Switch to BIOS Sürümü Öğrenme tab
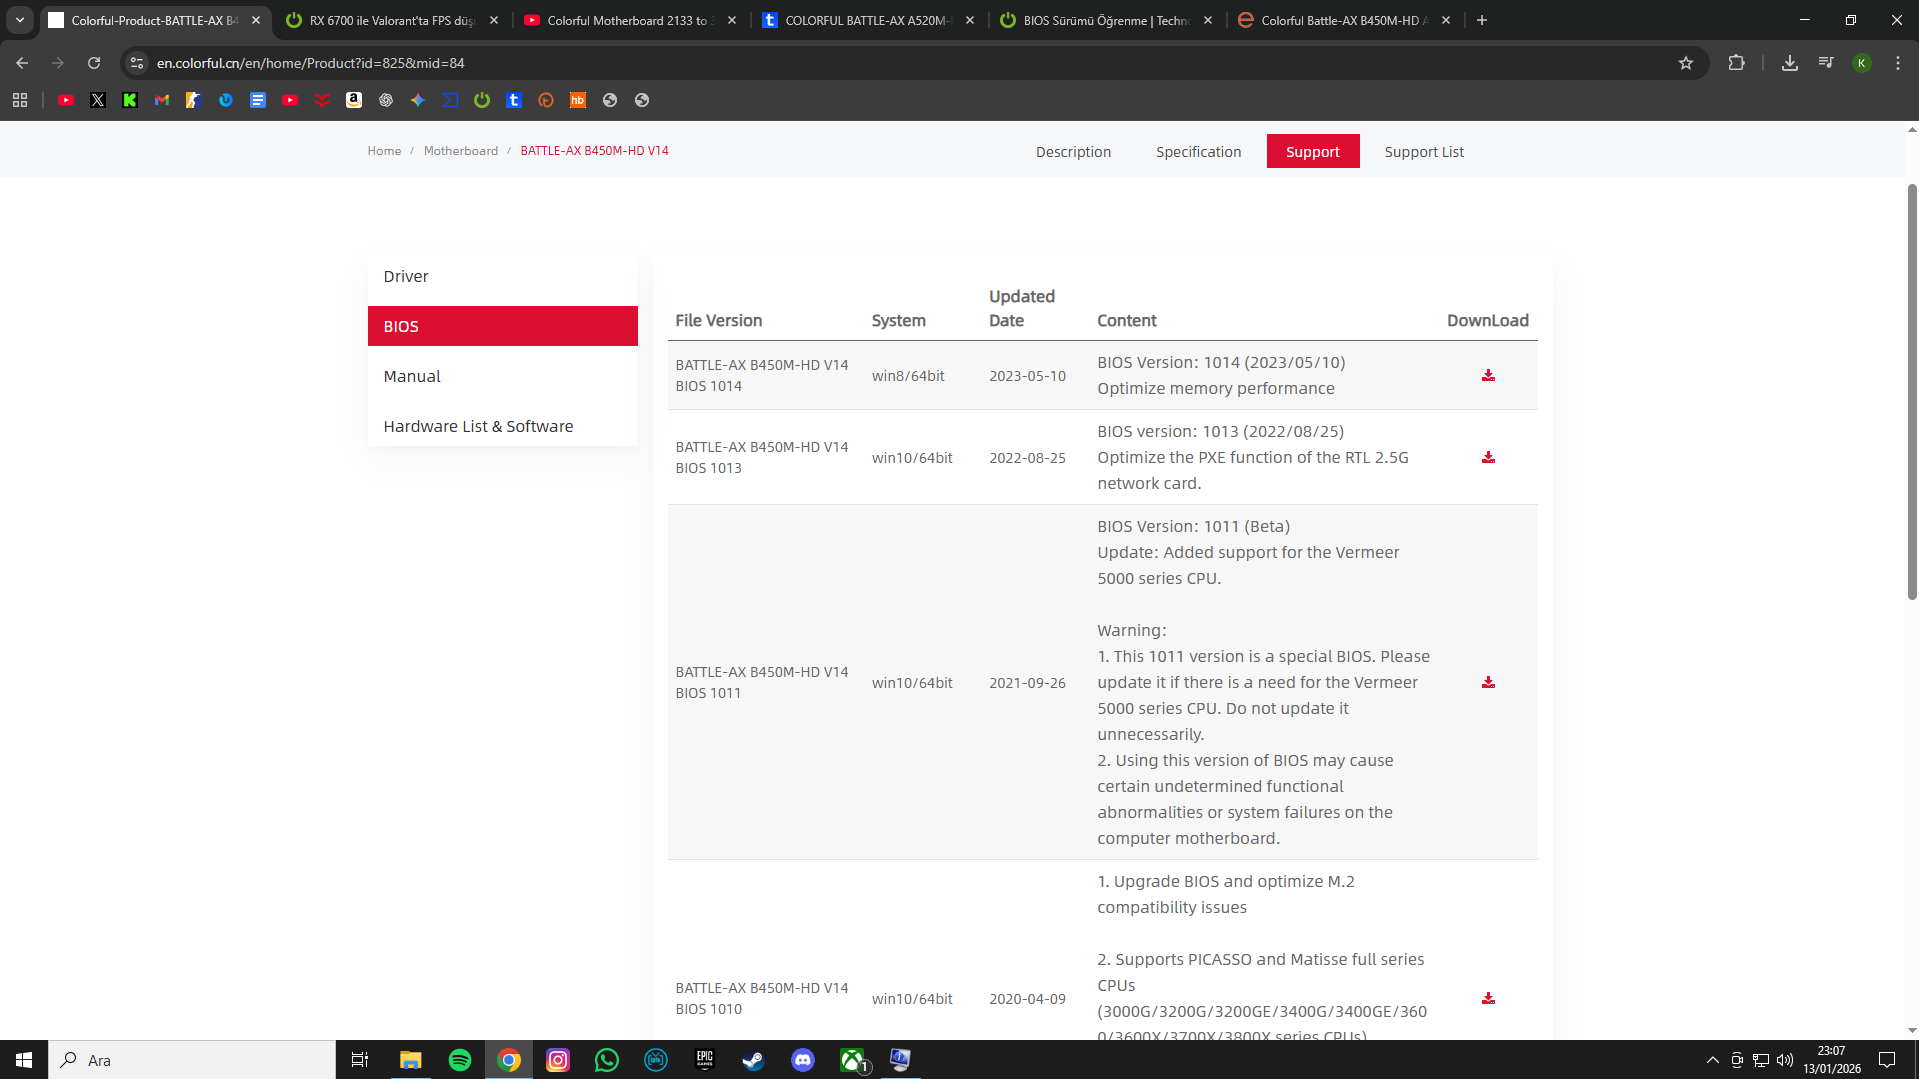Image resolution: width=1919 pixels, height=1079 pixels. click(x=1104, y=20)
